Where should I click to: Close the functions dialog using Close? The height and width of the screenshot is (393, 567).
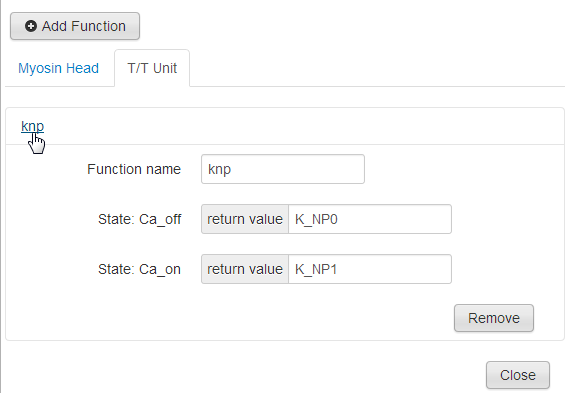coord(517,375)
